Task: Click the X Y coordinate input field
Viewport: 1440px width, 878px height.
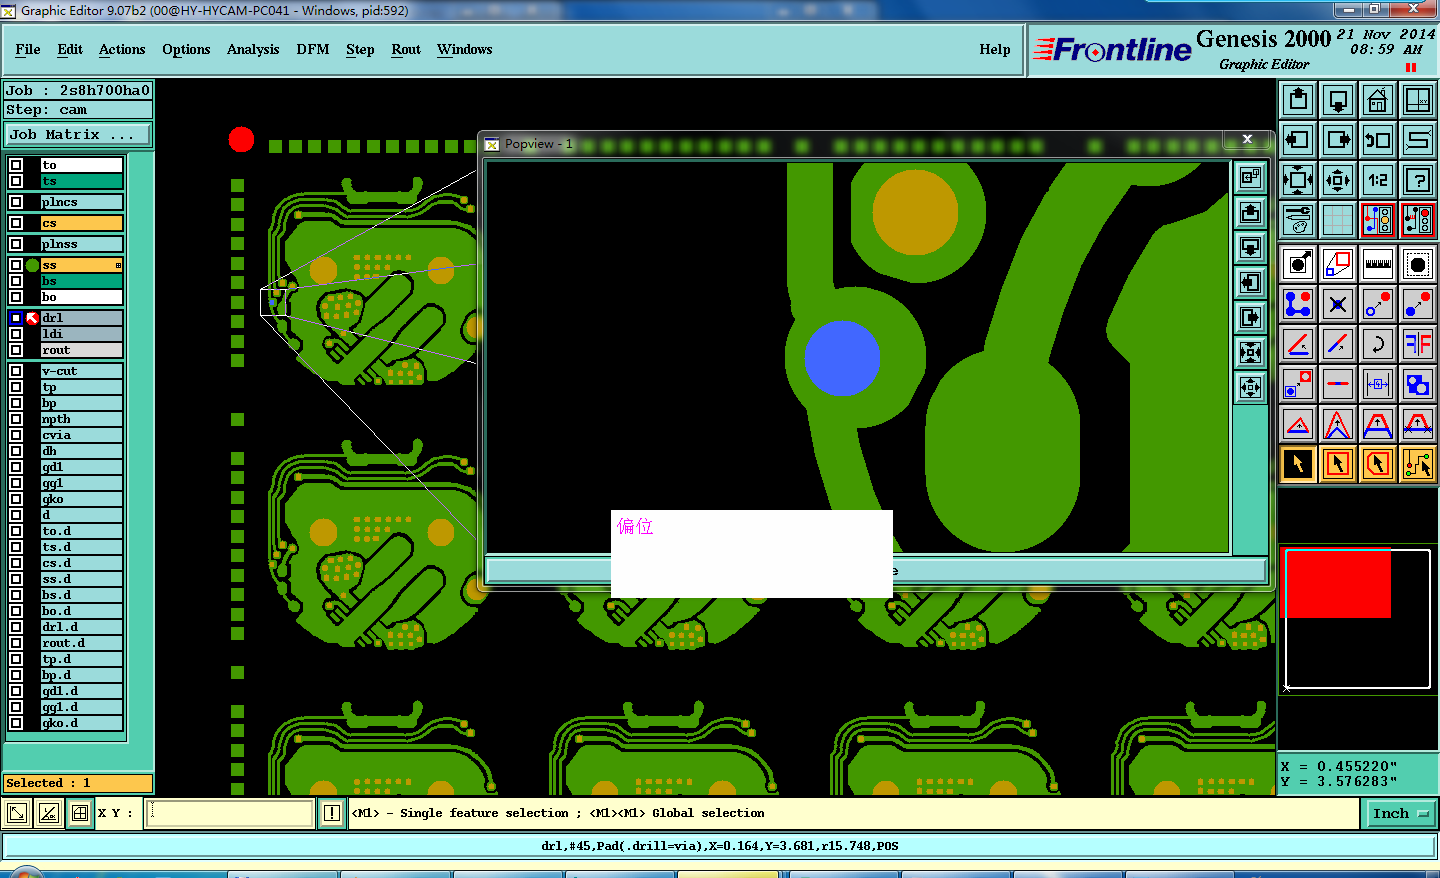Action: point(230,813)
